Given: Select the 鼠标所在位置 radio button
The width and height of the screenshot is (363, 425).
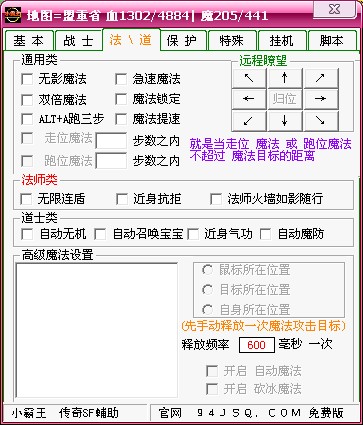Looking at the screenshot, I should tap(207, 270).
